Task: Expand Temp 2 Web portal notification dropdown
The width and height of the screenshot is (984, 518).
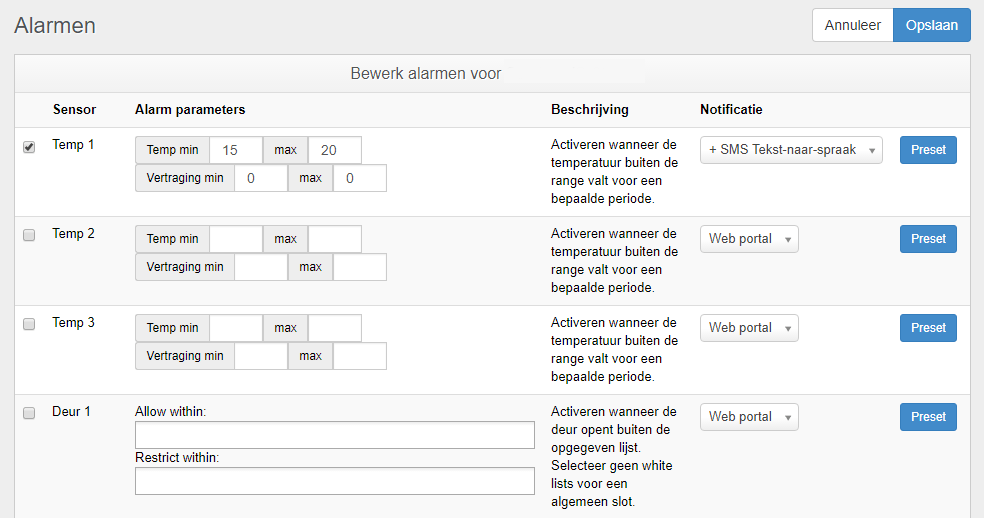Action: (x=748, y=239)
